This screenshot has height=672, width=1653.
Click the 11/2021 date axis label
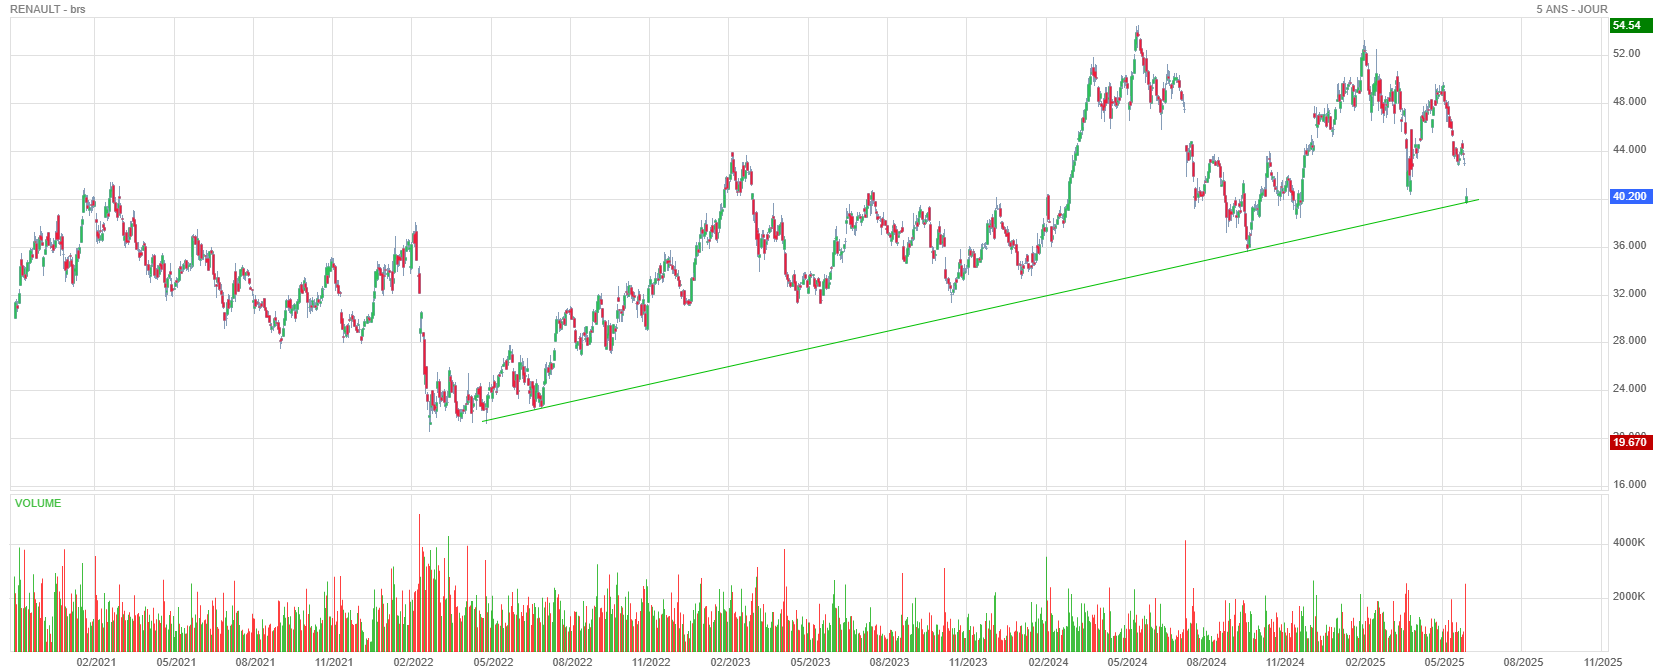pos(334,662)
